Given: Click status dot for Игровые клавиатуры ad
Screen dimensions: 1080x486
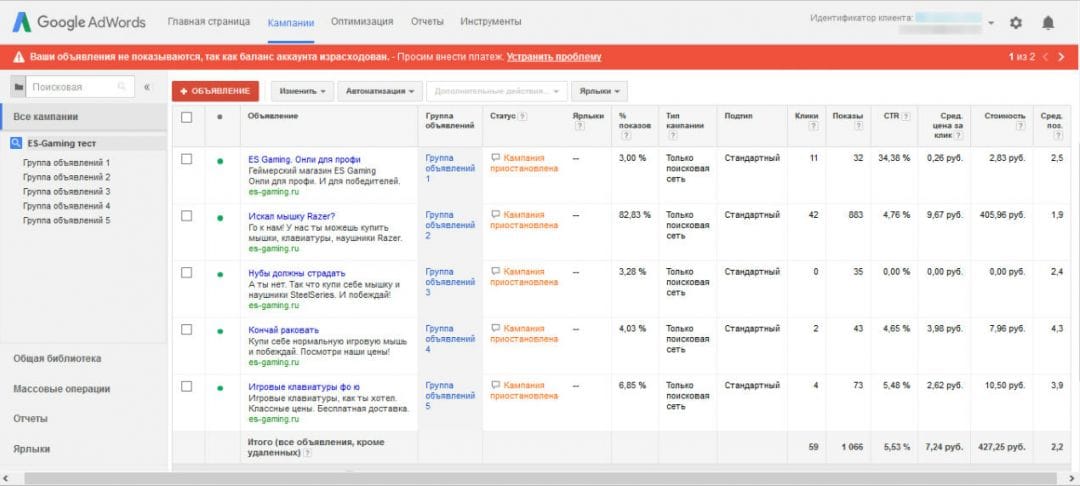Looking at the screenshot, I should [x=220, y=388].
